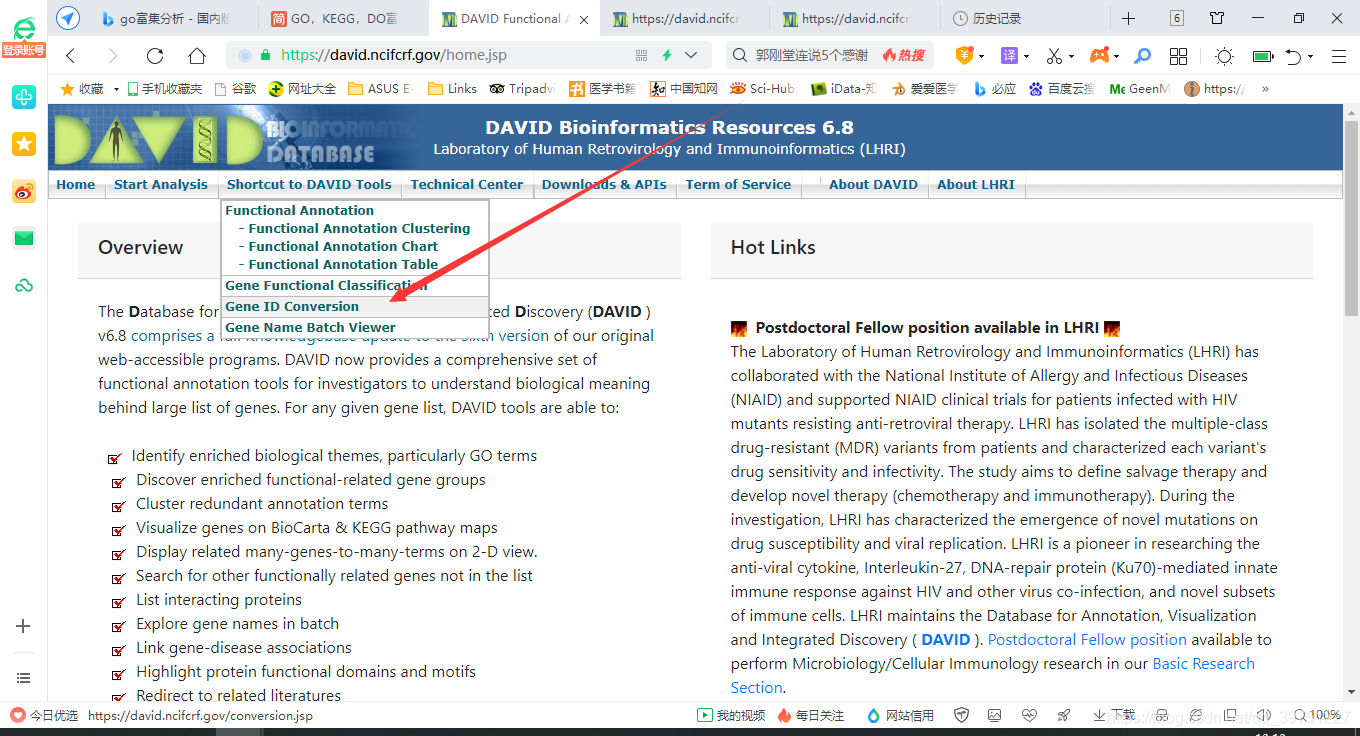Click the browser forward arrow button
This screenshot has width=1360, height=736.
pyautogui.click(x=112, y=56)
